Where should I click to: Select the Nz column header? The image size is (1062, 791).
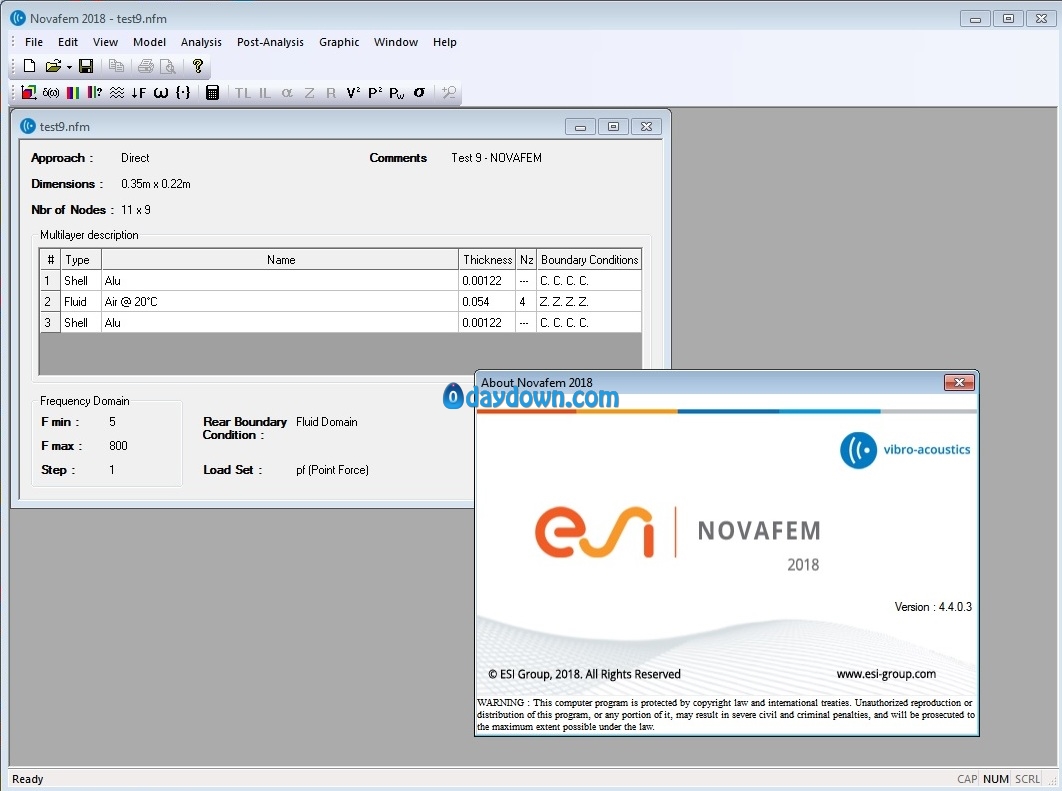pyautogui.click(x=526, y=260)
